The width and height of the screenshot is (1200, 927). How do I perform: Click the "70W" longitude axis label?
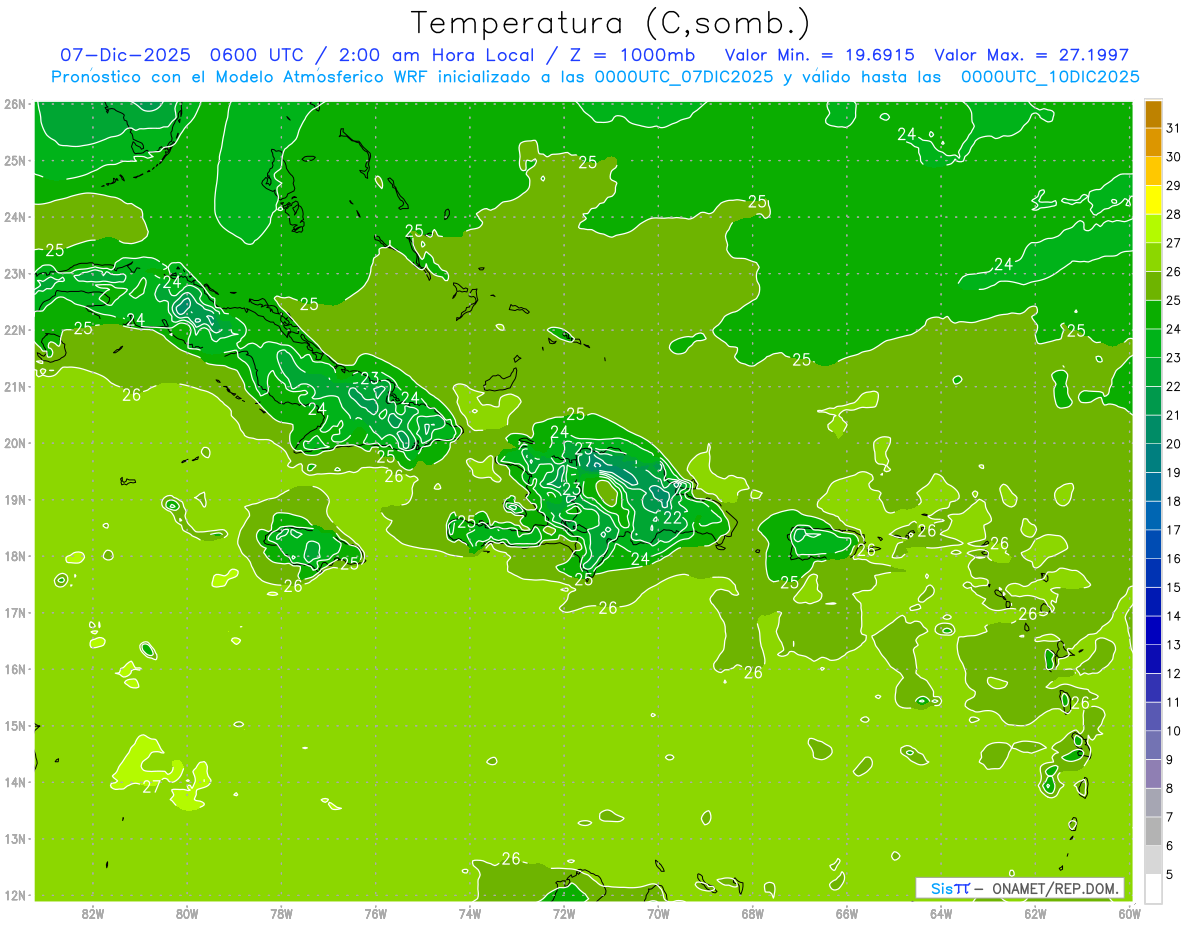(x=658, y=913)
